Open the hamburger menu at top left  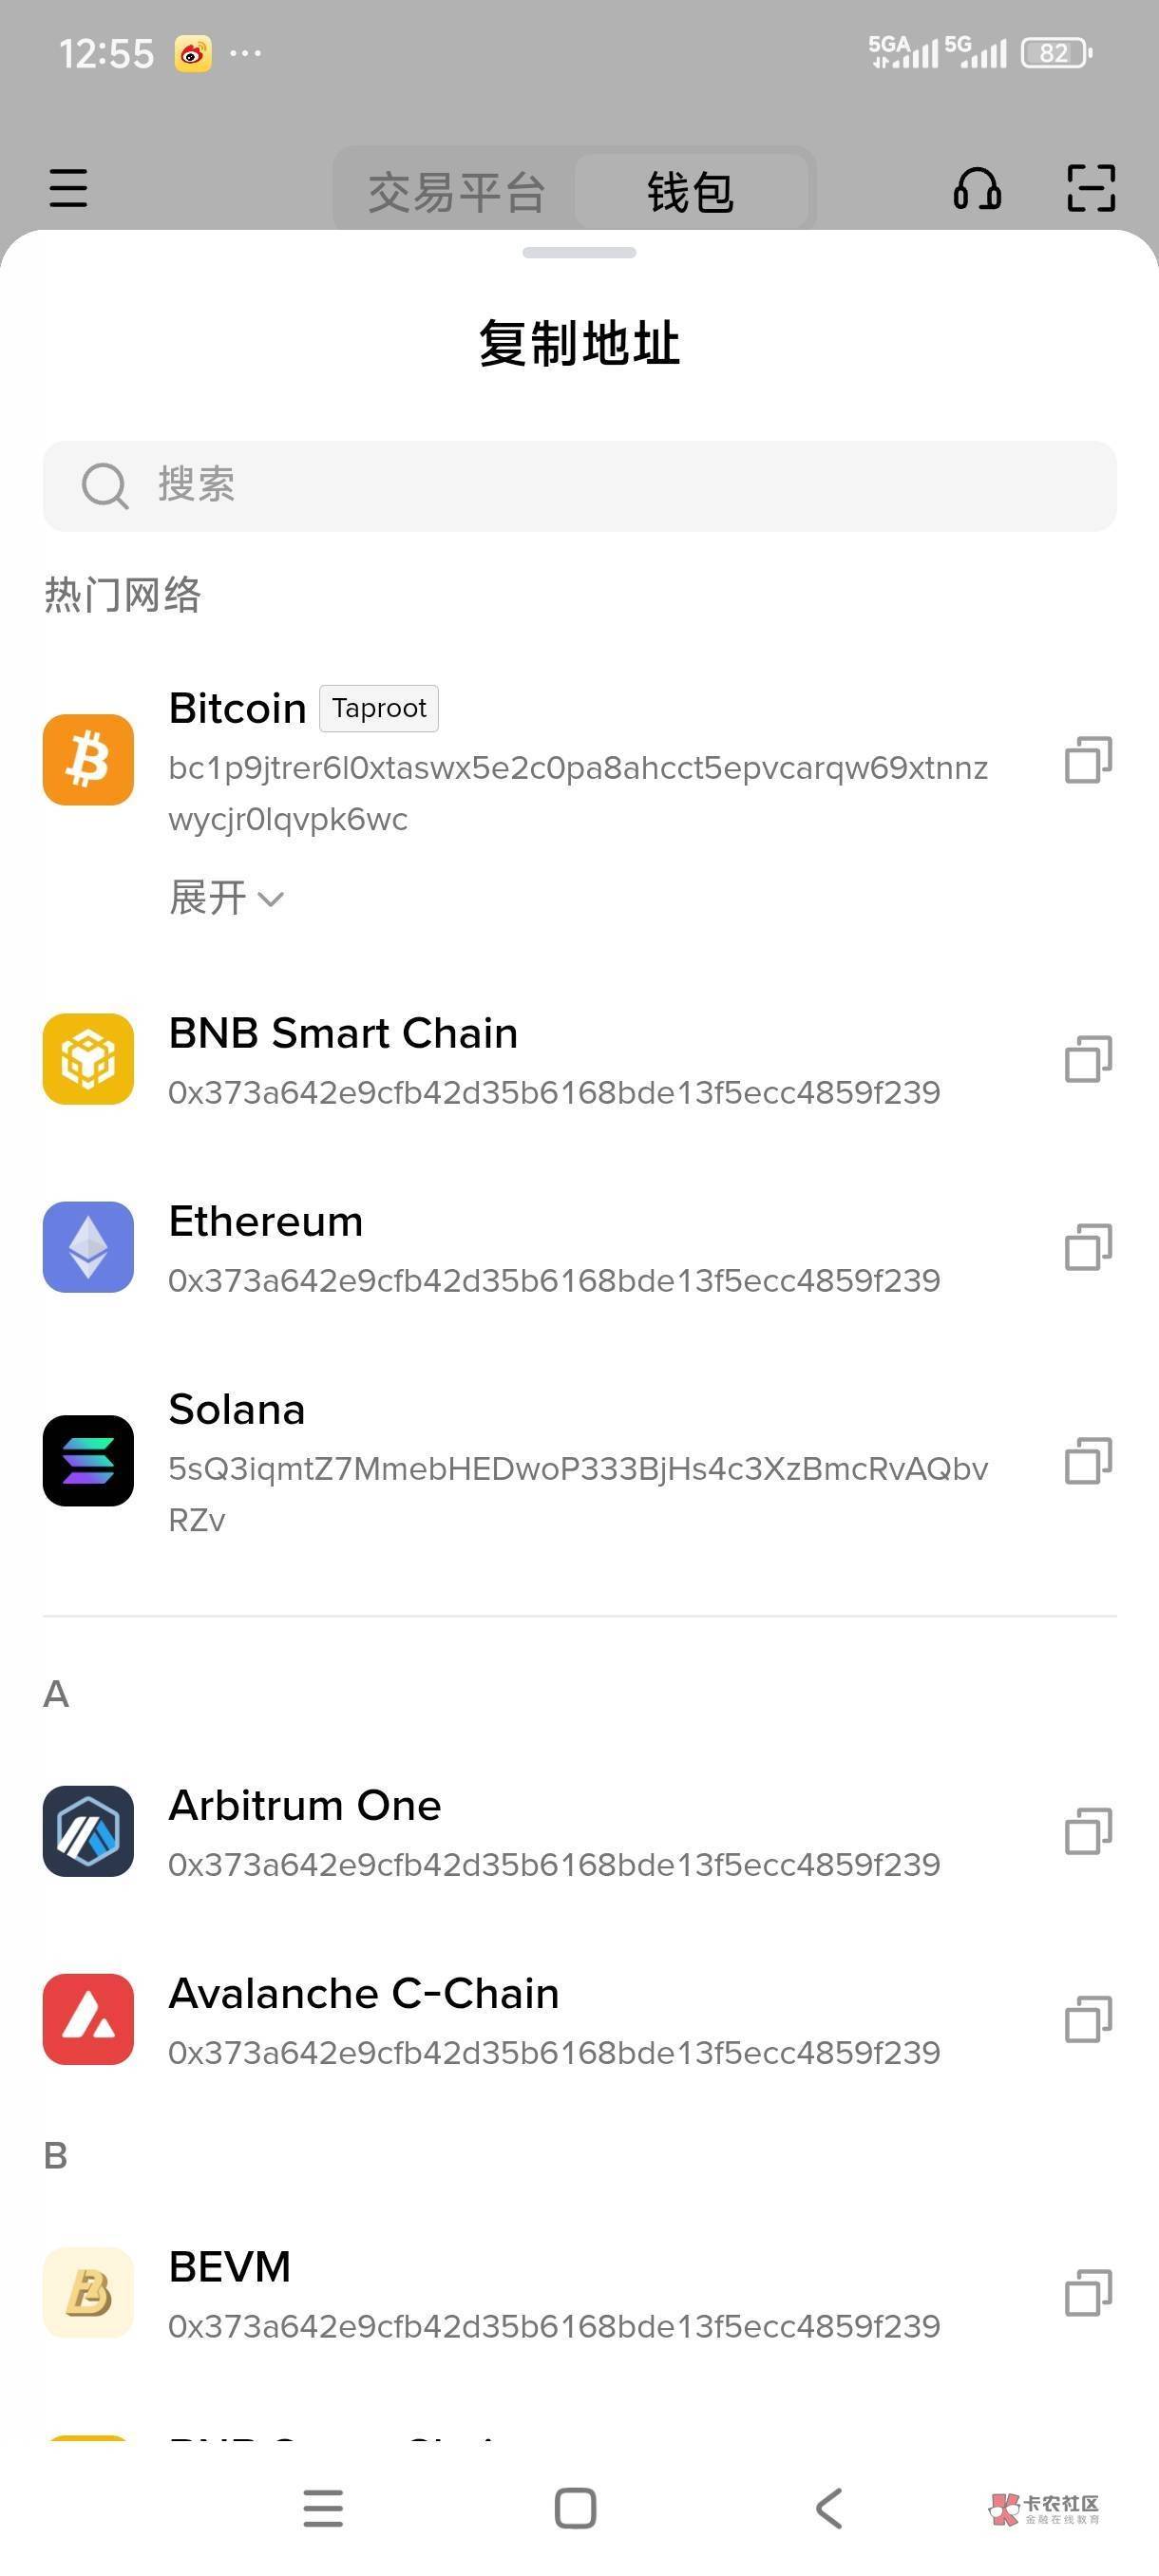[x=68, y=188]
